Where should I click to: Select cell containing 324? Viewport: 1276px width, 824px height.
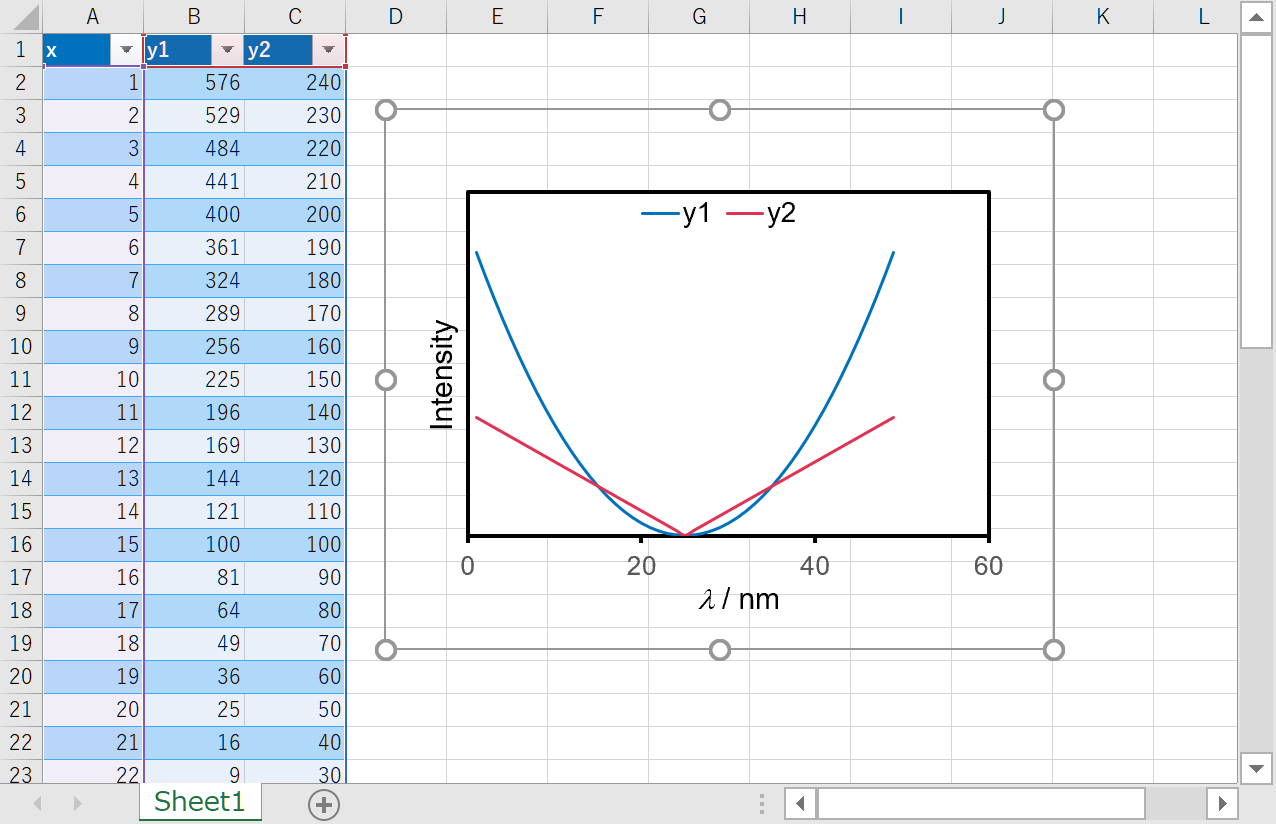(194, 281)
